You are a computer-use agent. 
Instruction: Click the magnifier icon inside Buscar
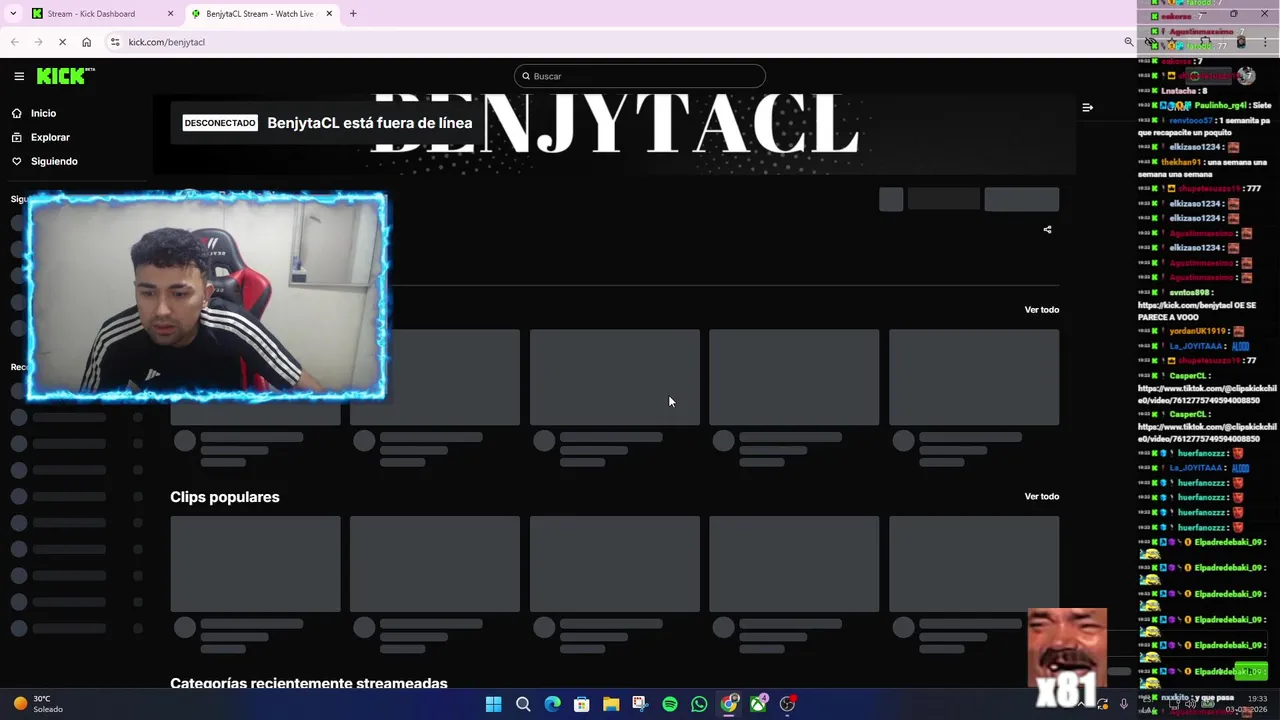click(526, 76)
